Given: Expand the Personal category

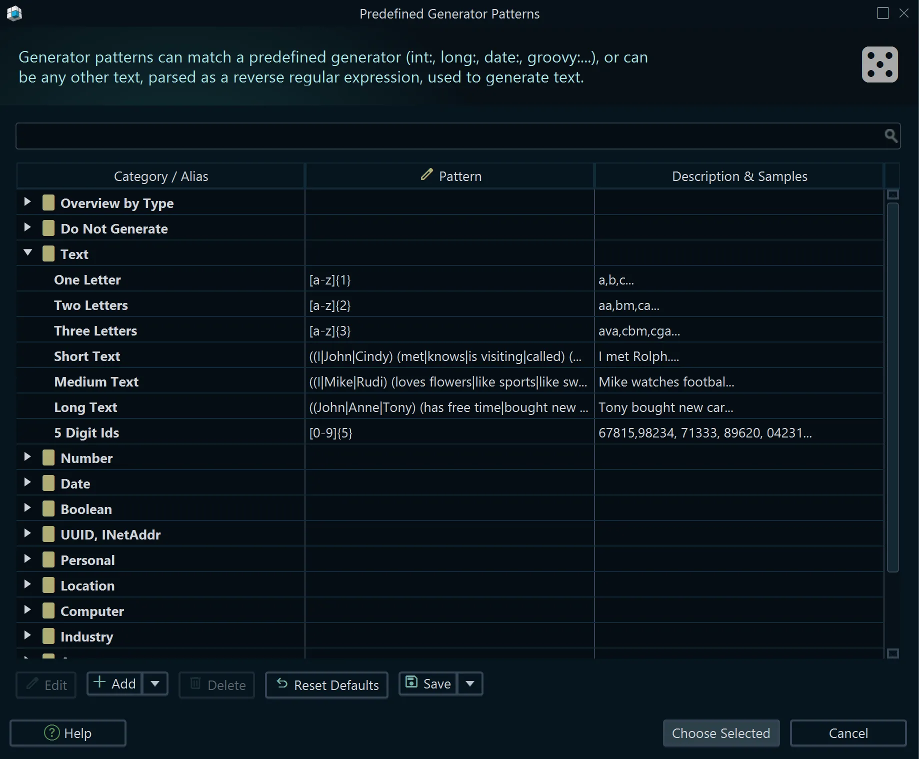Looking at the screenshot, I should click(x=26, y=559).
